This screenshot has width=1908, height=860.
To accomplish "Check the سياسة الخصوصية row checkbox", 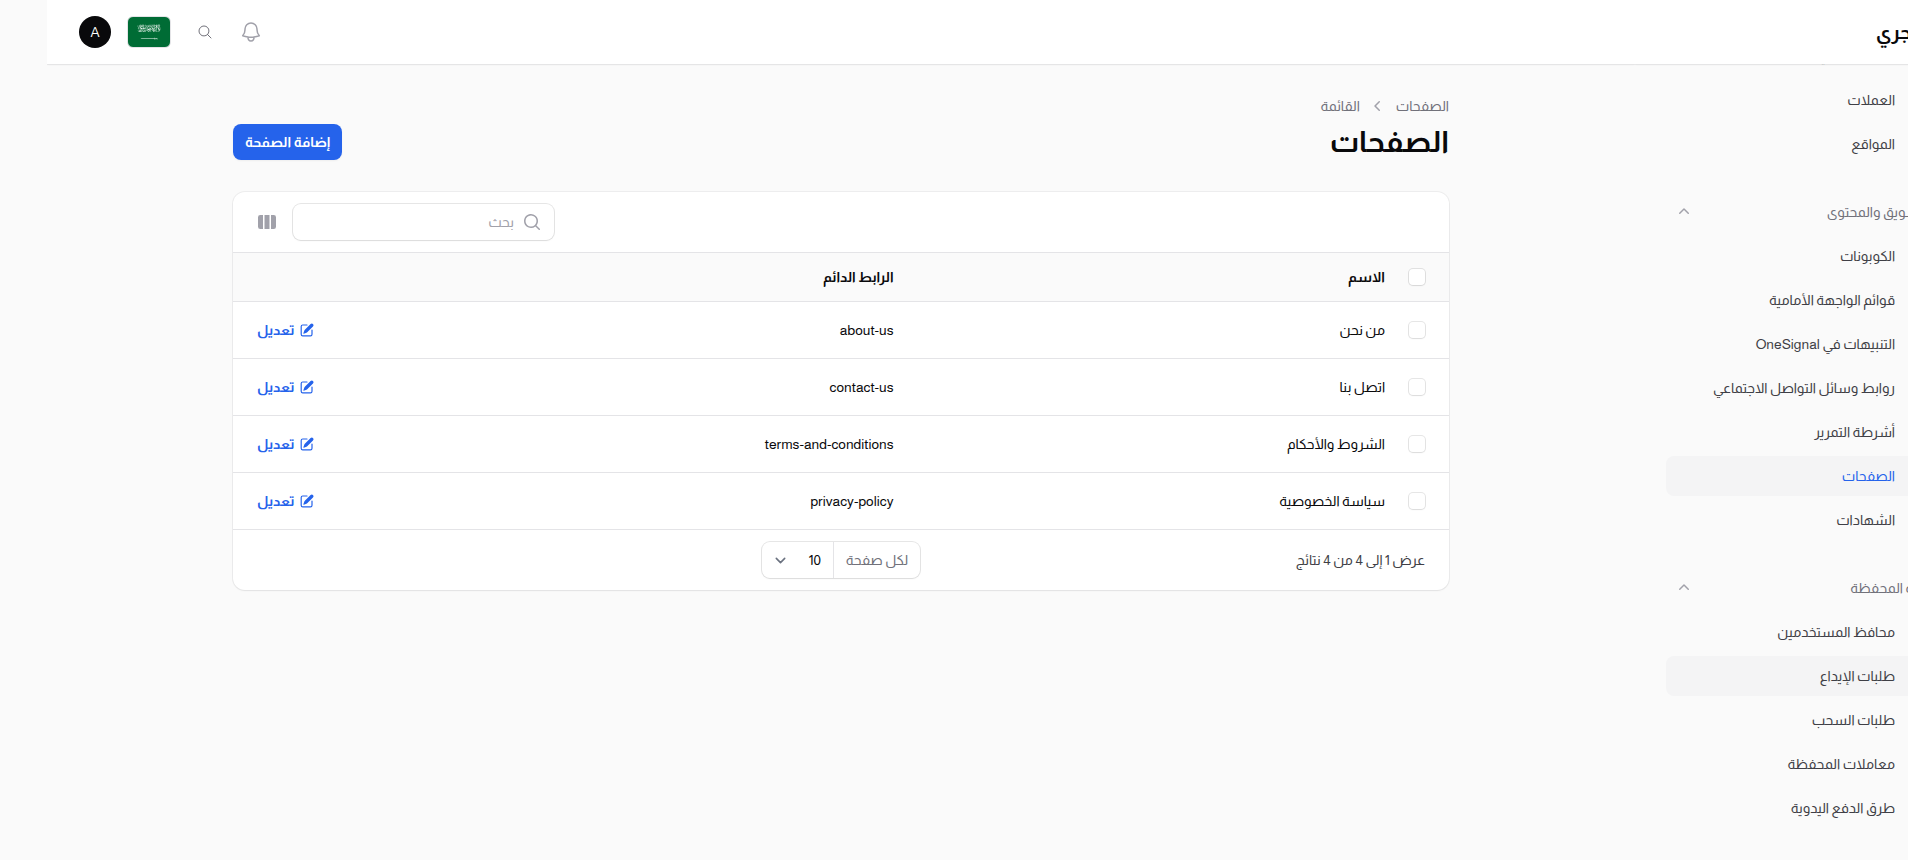I will [x=1417, y=501].
